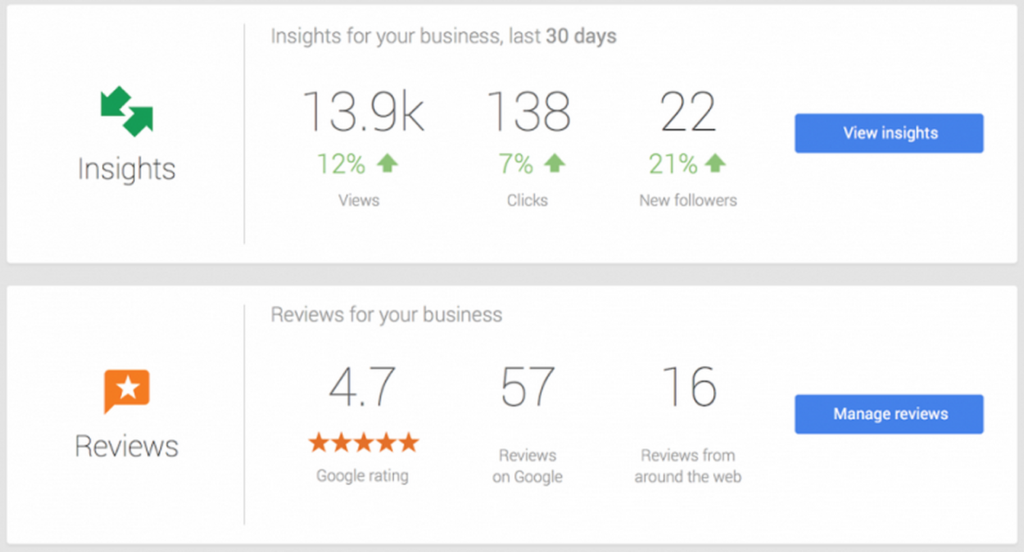Click the 13.9k views count
The width and height of the screenshot is (1024, 552).
363,112
